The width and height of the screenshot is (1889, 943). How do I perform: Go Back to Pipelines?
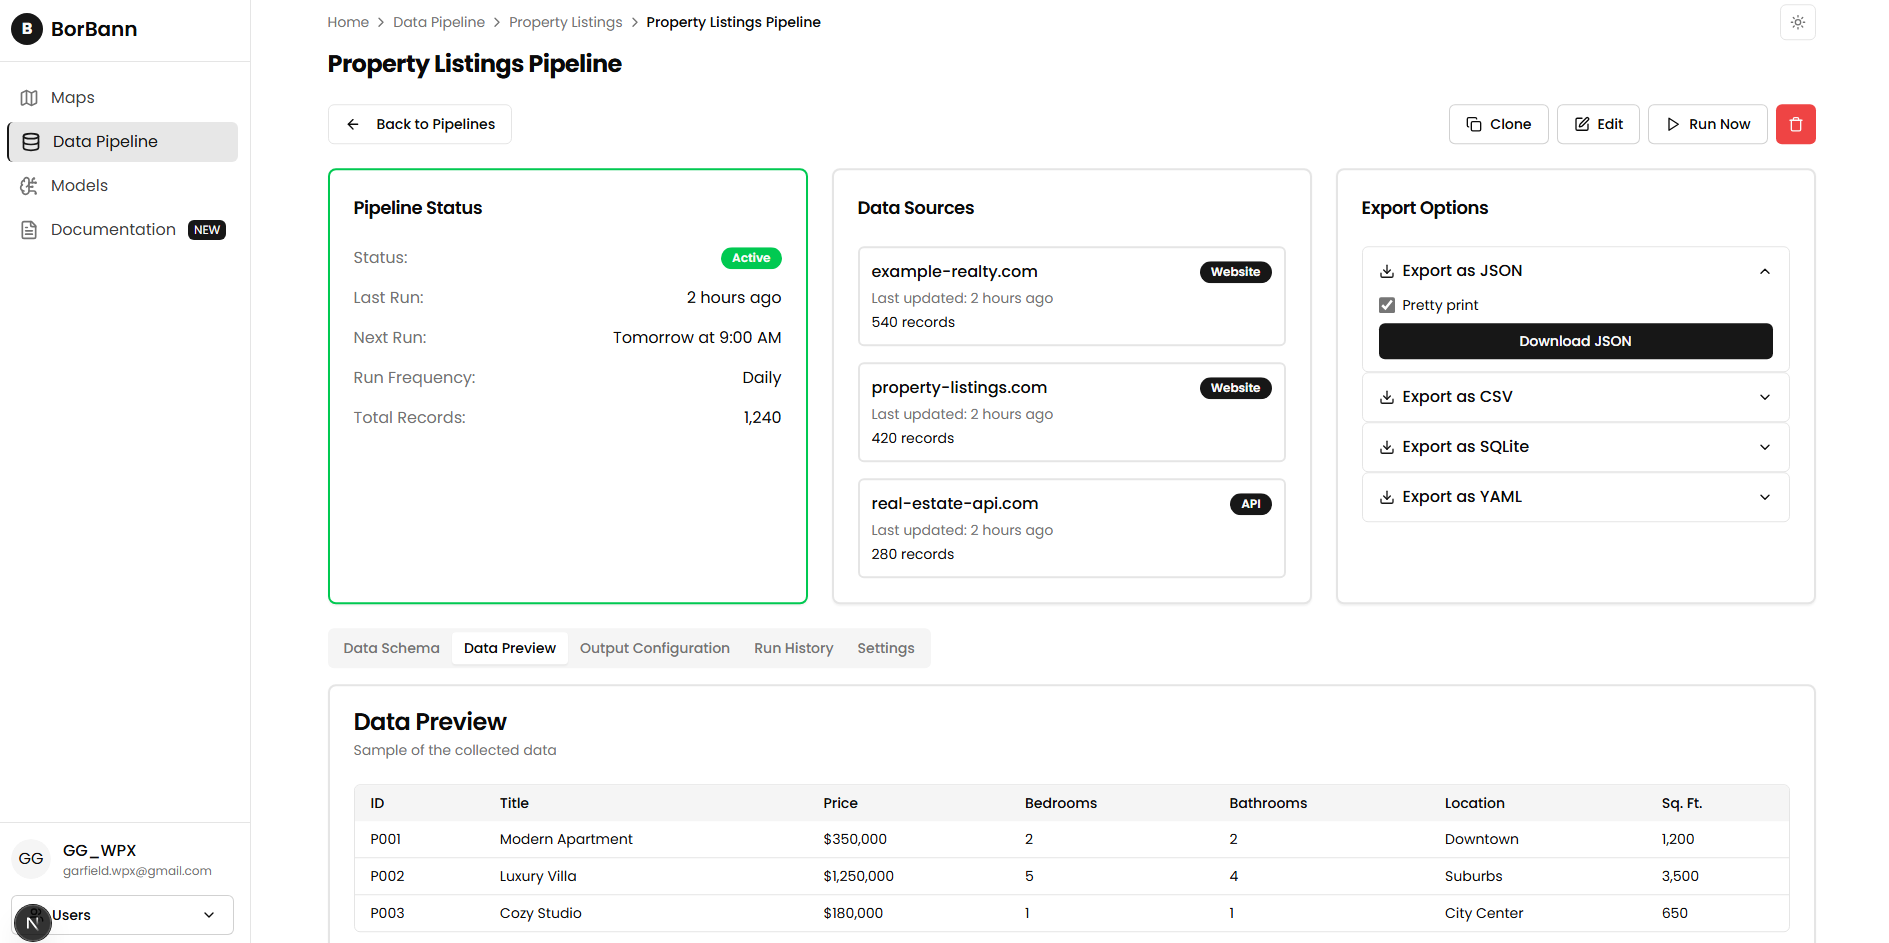click(420, 124)
